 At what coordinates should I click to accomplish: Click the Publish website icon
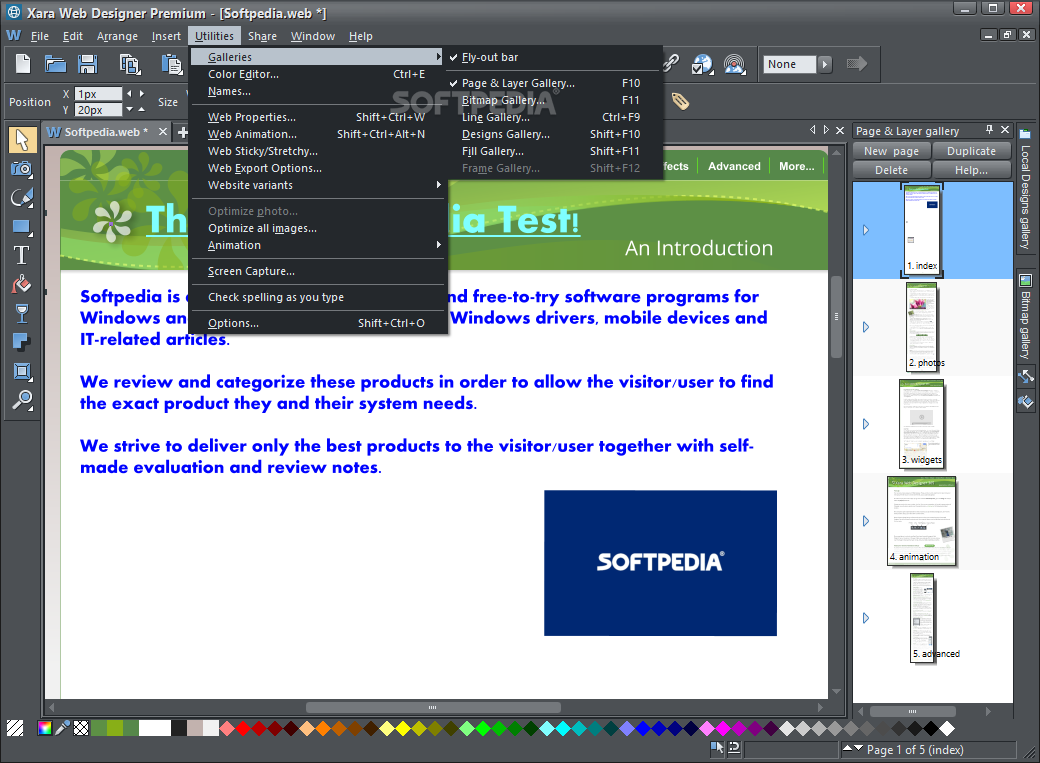[x=734, y=64]
